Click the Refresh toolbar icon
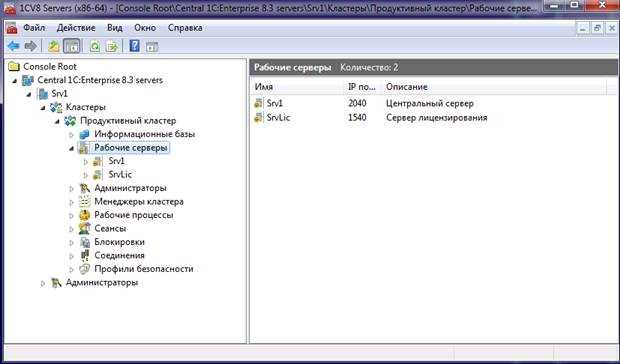 (x=95, y=47)
